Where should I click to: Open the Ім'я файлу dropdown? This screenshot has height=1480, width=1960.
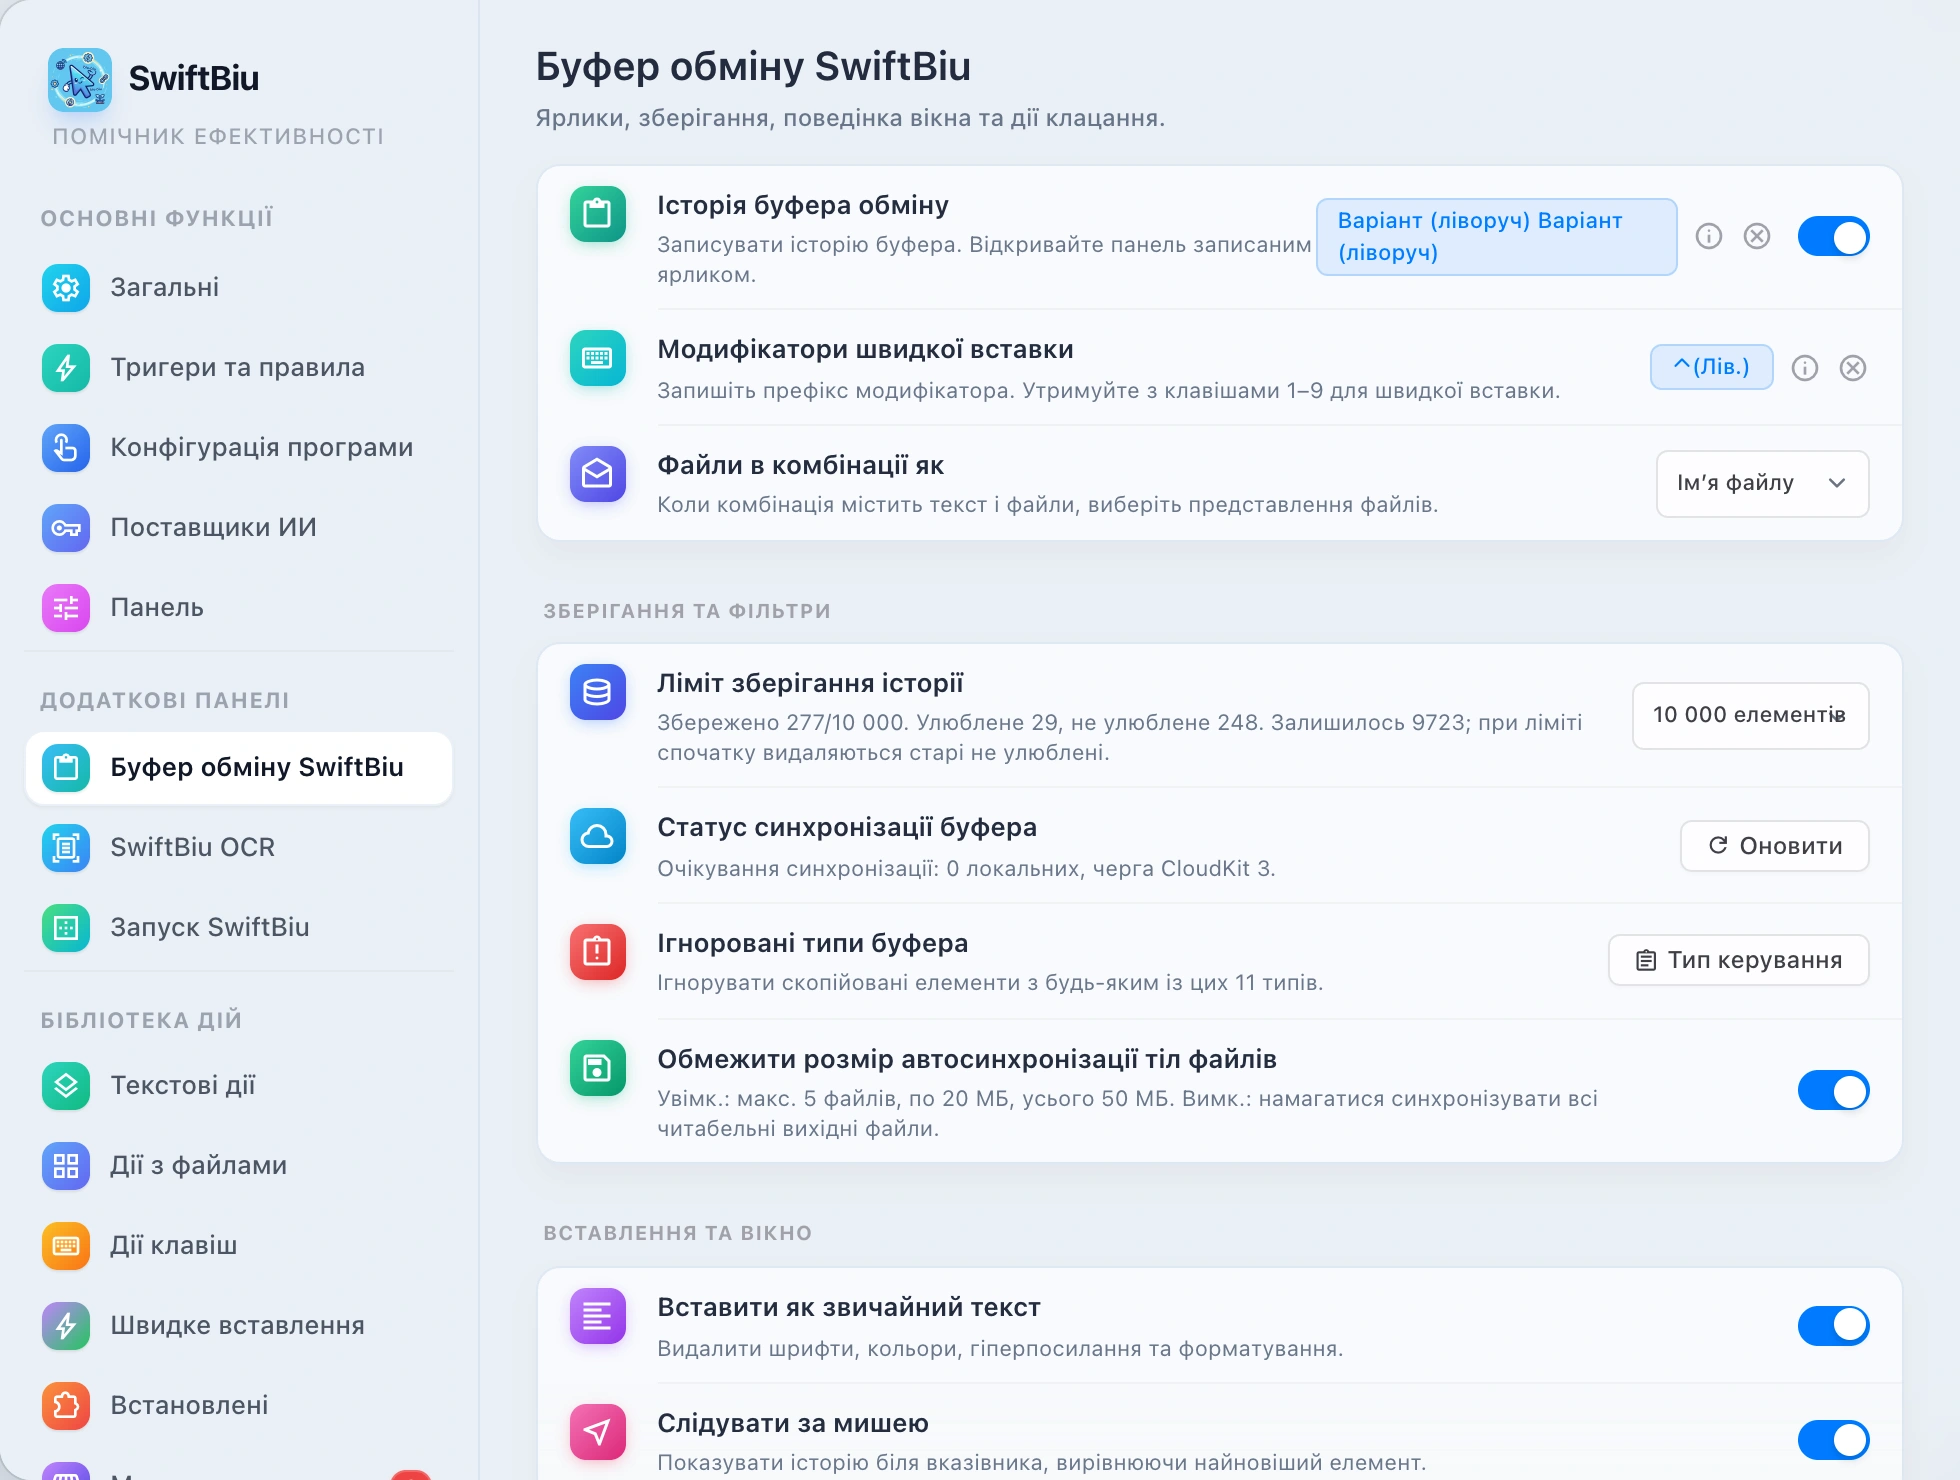click(1763, 484)
